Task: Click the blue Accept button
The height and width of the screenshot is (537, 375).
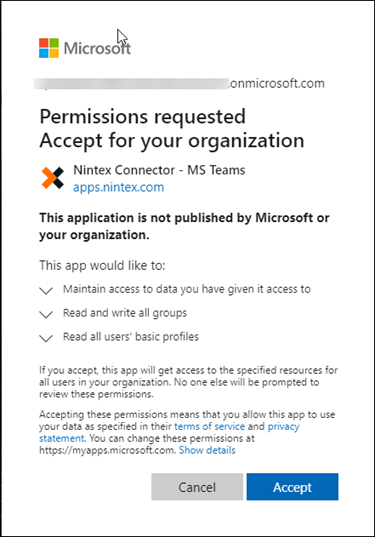Action: coord(292,487)
